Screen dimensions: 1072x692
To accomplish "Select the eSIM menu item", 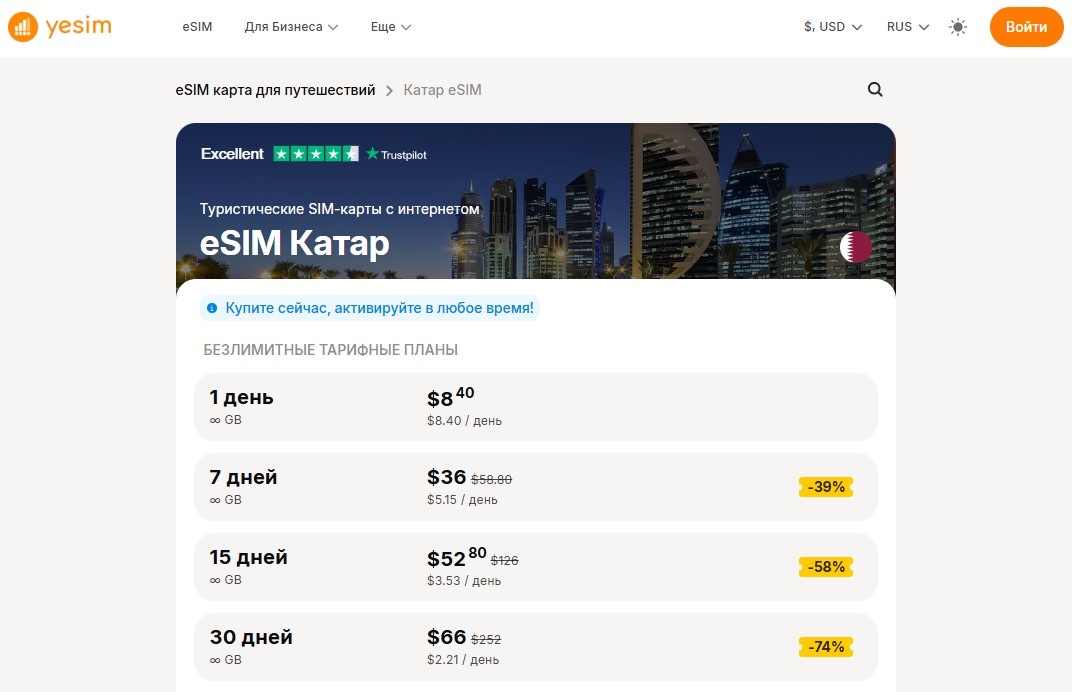I will (197, 27).
